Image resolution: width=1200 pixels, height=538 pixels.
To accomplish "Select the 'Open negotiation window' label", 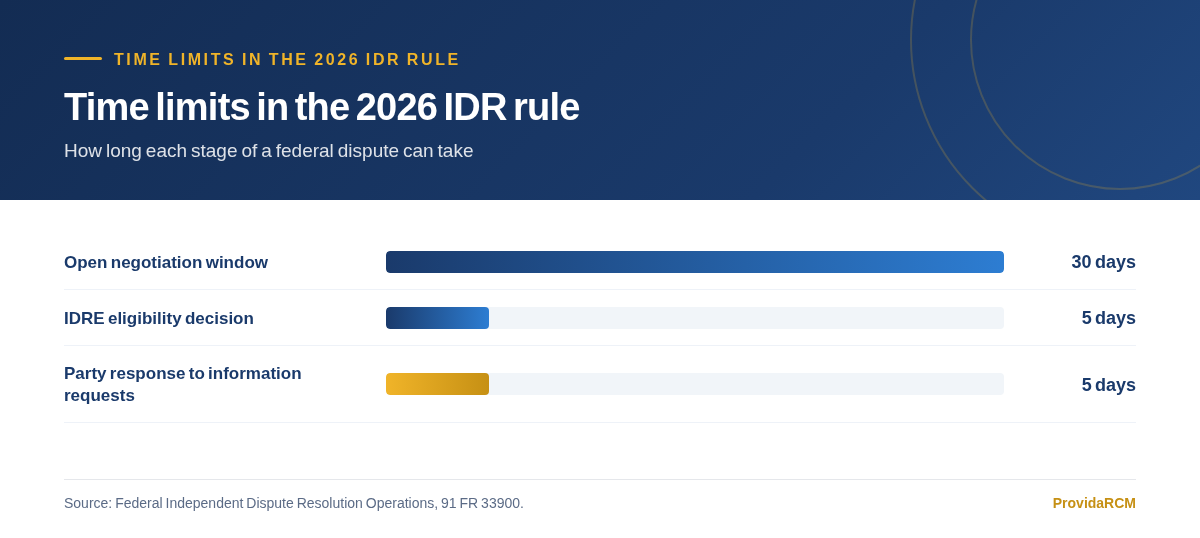I will (x=166, y=263).
